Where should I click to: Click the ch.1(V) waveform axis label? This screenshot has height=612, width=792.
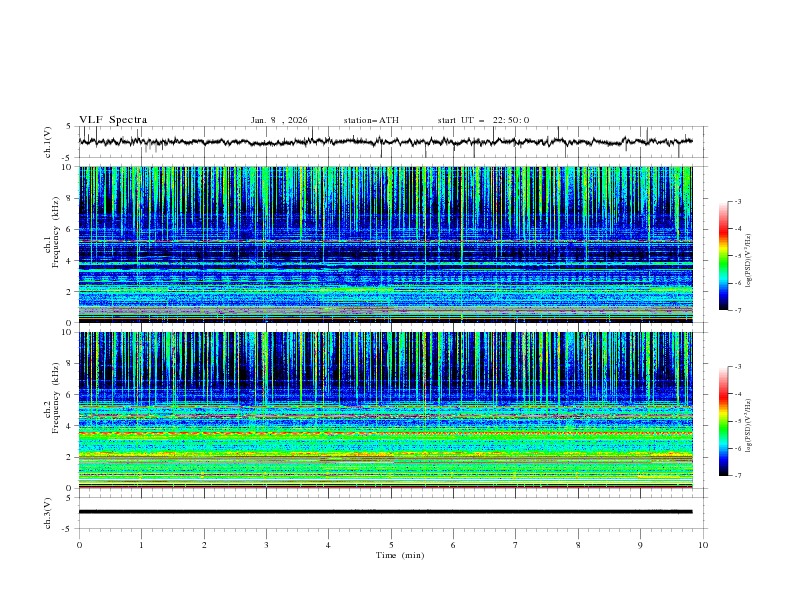click(48, 142)
